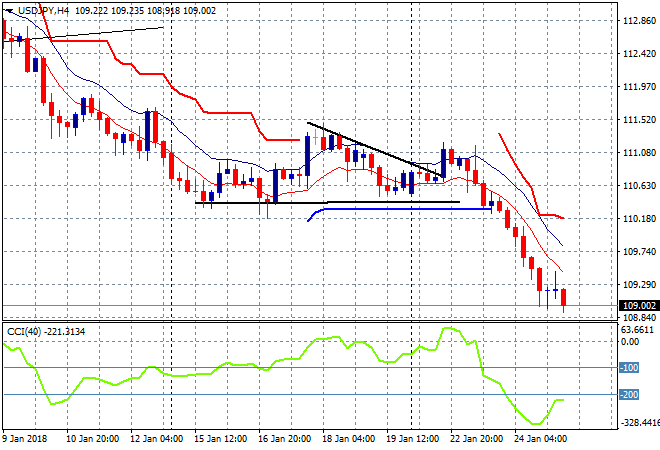Viewport: 660px width, 450px height.
Task: Click the 63.6611 CCI scale value
Action: [637, 330]
